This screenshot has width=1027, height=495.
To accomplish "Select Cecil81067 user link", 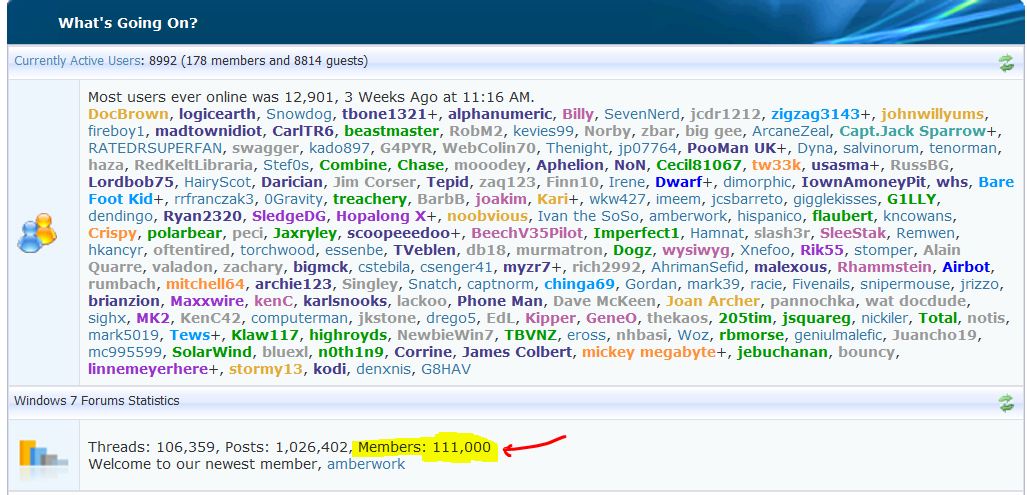I will point(699,165).
